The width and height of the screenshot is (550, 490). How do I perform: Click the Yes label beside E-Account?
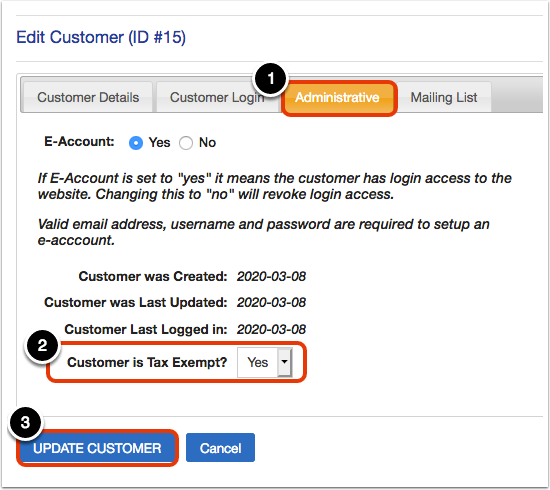(x=159, y=142)
